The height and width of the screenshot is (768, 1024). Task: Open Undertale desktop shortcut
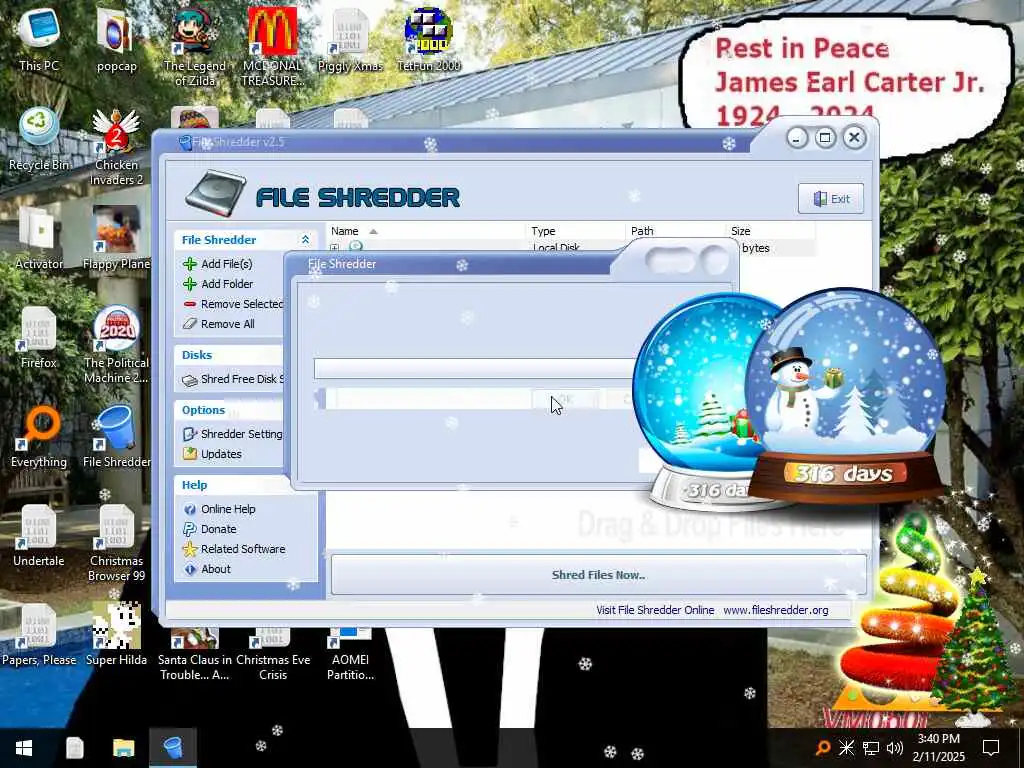pyautogui.click(x=39, y=536)
